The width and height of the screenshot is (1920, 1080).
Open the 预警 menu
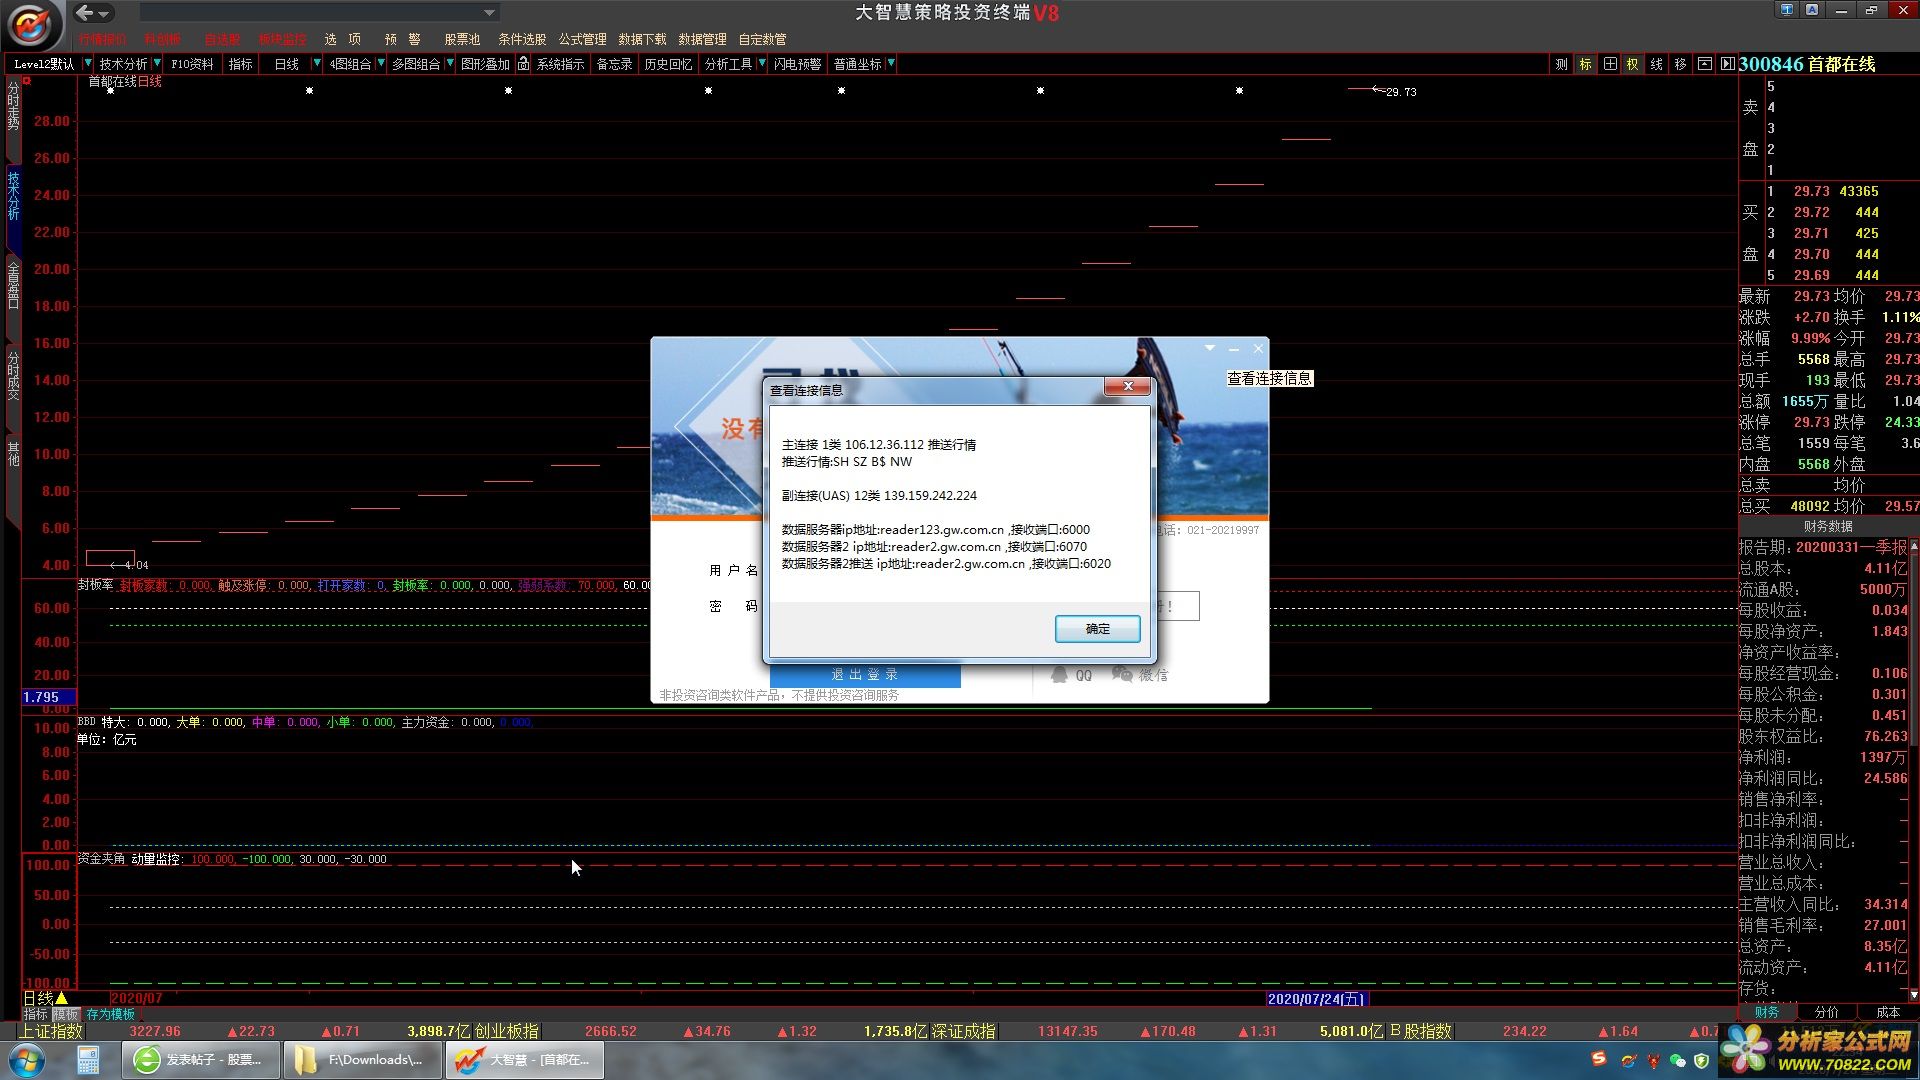[x=403, y=39]
